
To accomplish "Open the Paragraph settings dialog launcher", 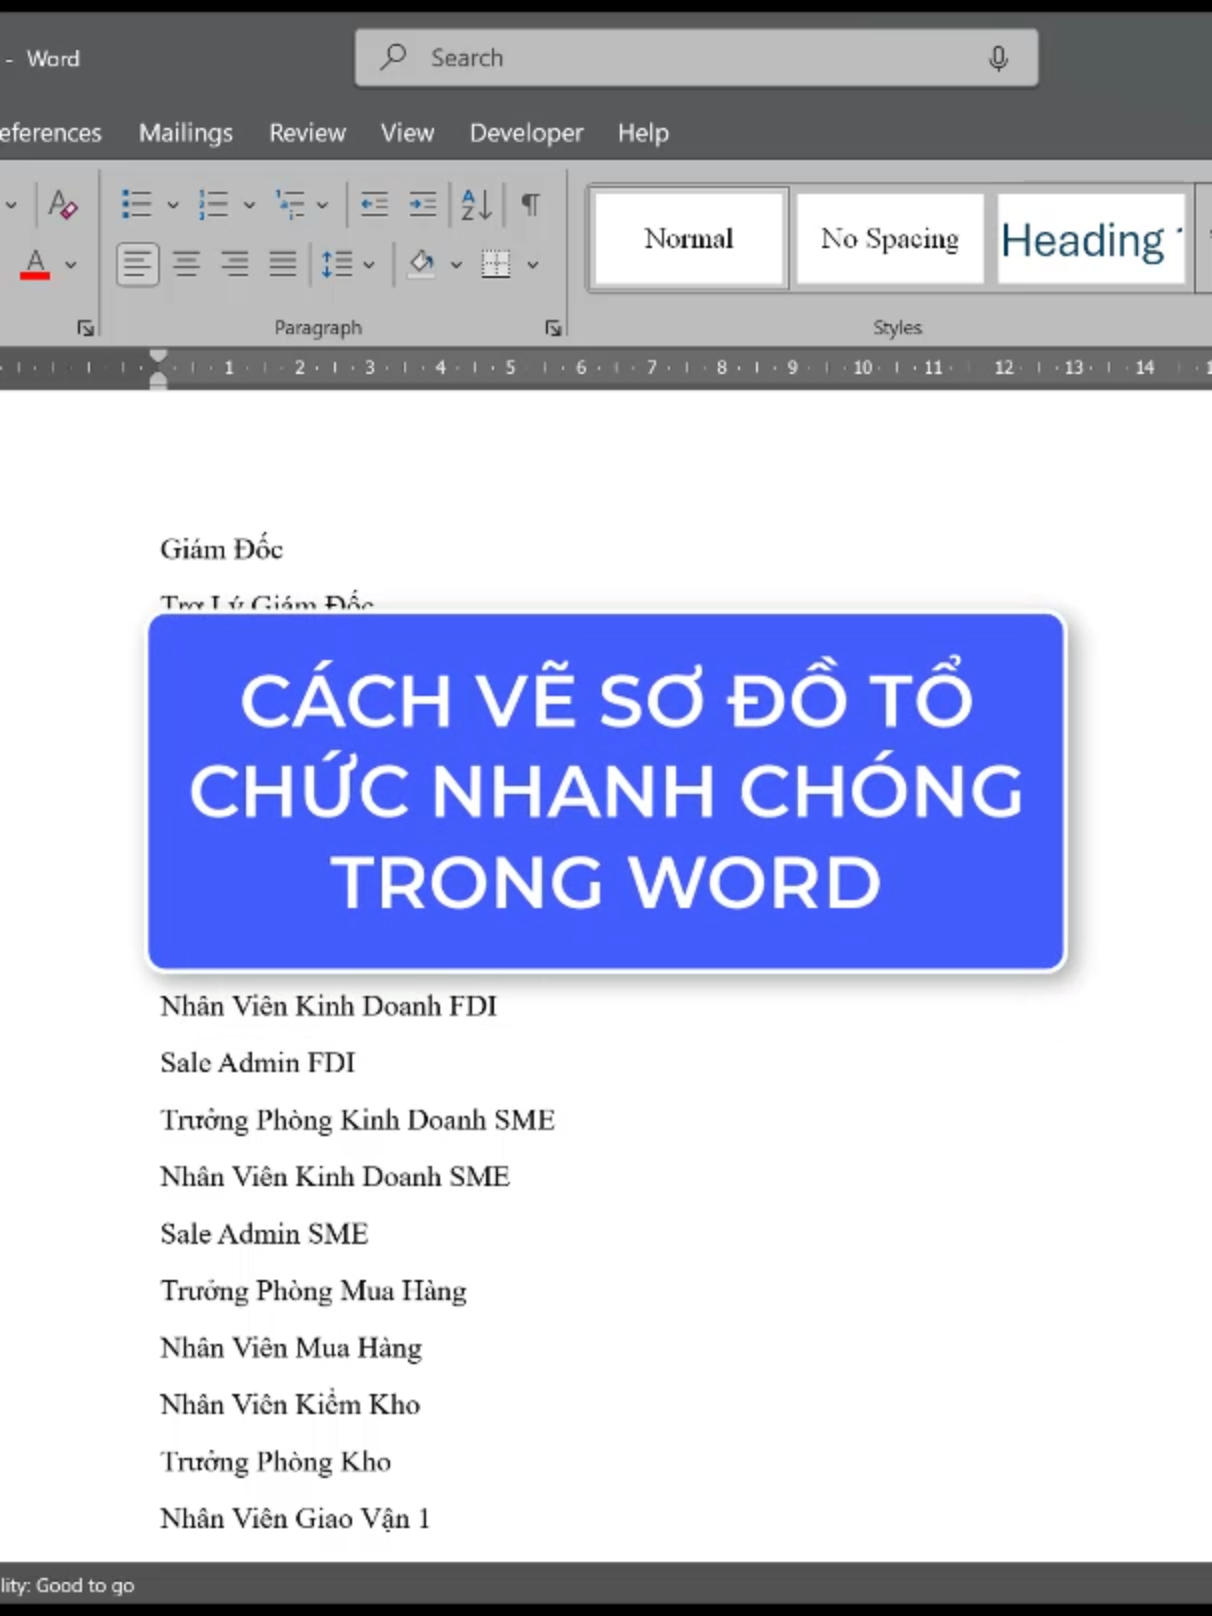I will coord(553,328).
